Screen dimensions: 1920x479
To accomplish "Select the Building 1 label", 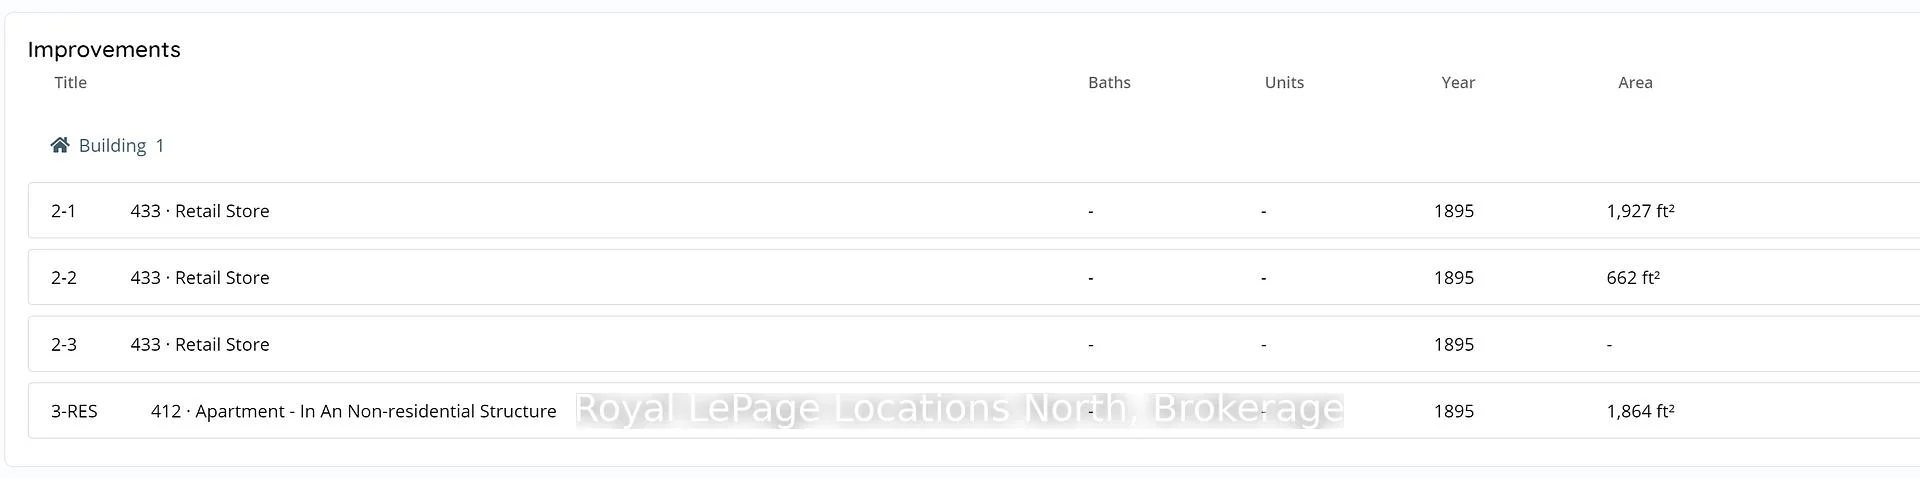I will click(121, 146).
